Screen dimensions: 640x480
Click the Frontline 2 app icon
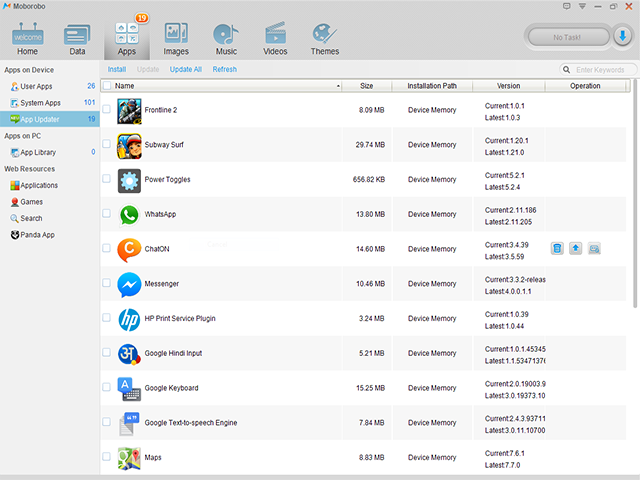point(129,111)
